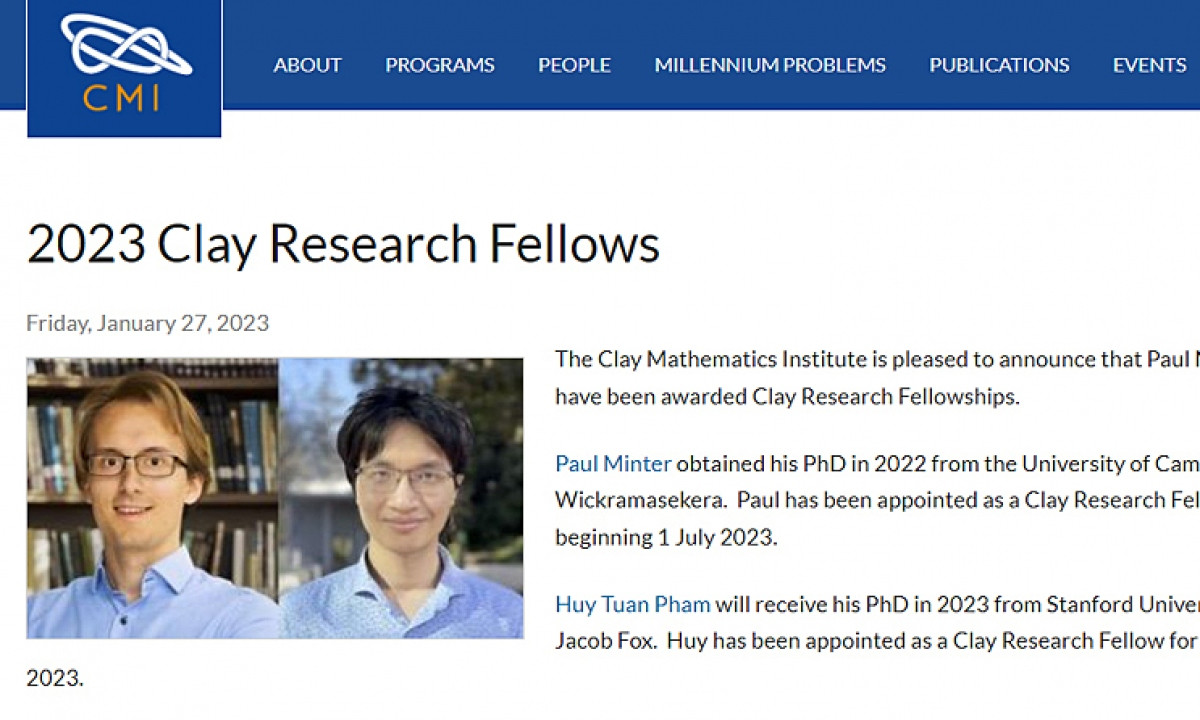
Task: Open the MILLENNIUM PROBLEMS page
Action: [x=770, y=65]
